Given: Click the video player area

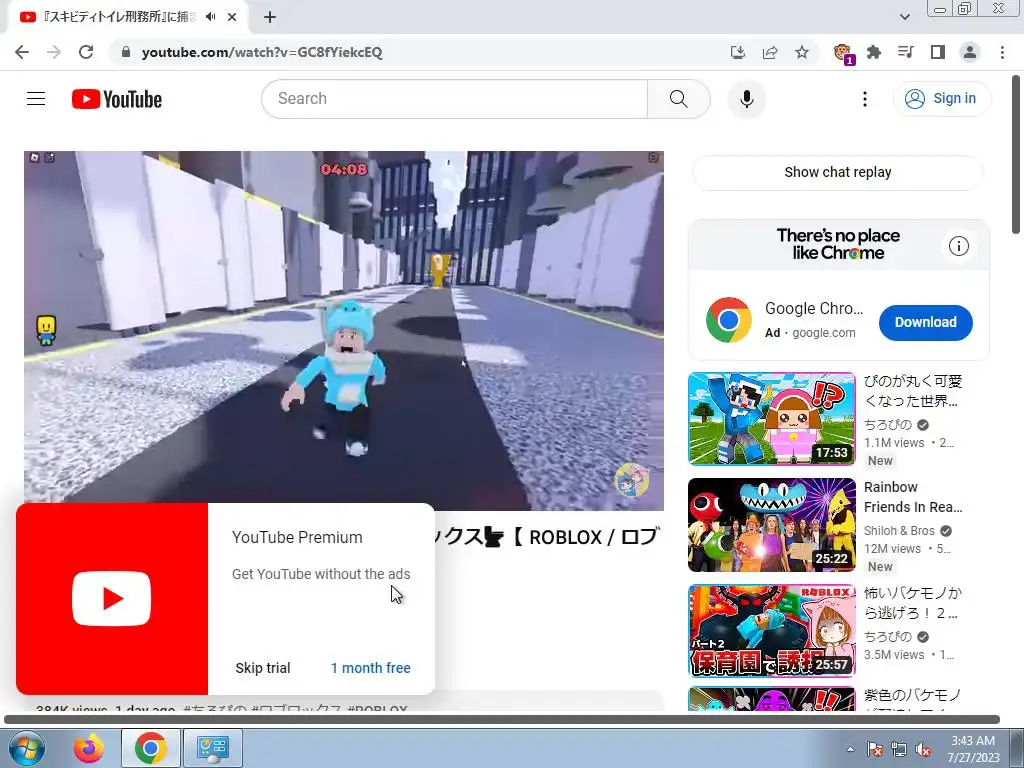Looking at the screenshot, I should (x=344, y=330).
